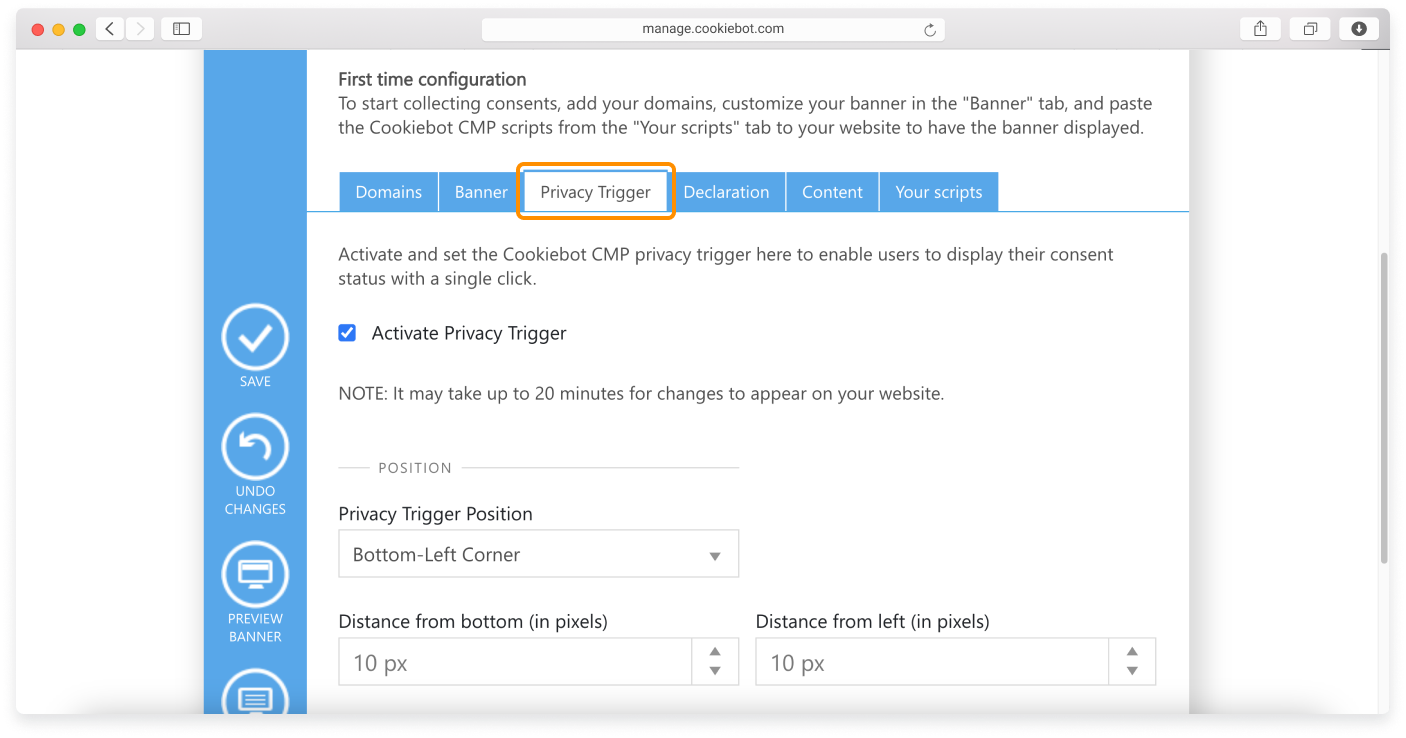Switch to the Domains tab
Image resolution: width=1406 pixels, height=738 pixels.
(x=388, y=192)
